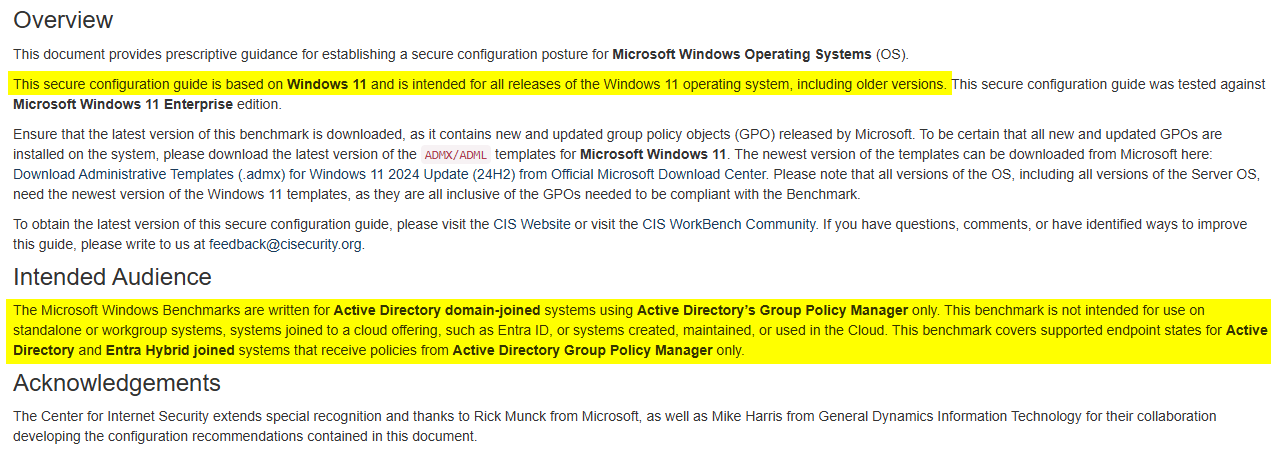Click bold Microsoft Windows 11 Enterprise text
1274x451 pixels.
coord(123,104)
